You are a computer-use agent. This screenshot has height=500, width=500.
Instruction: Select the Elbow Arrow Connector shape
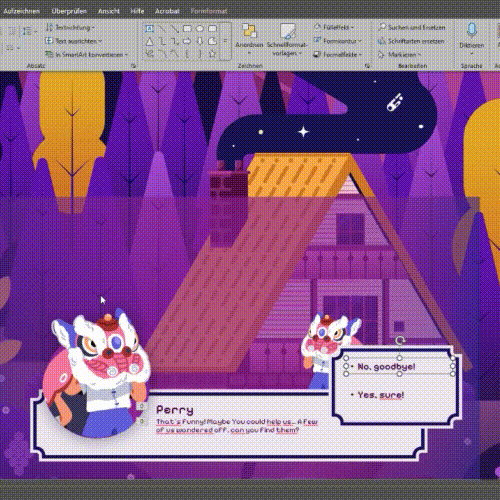(174, 41)
